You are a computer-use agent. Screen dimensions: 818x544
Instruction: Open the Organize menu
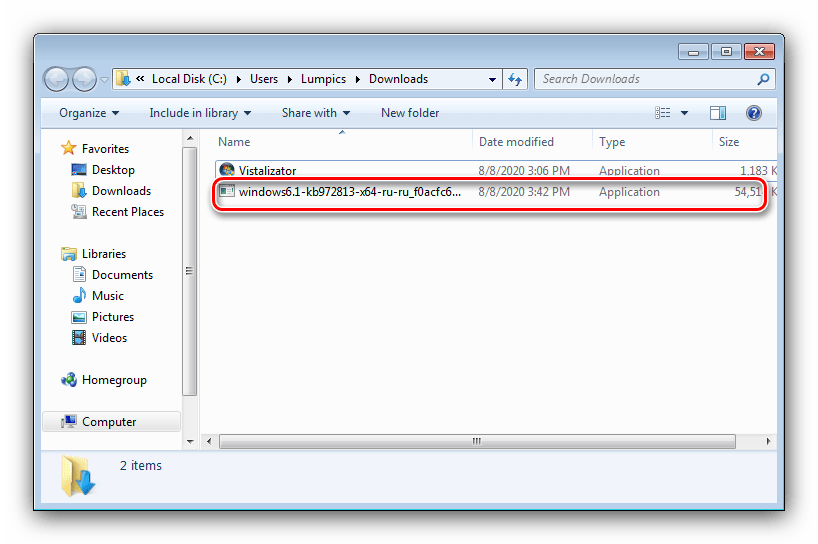(x=89, y=113)
